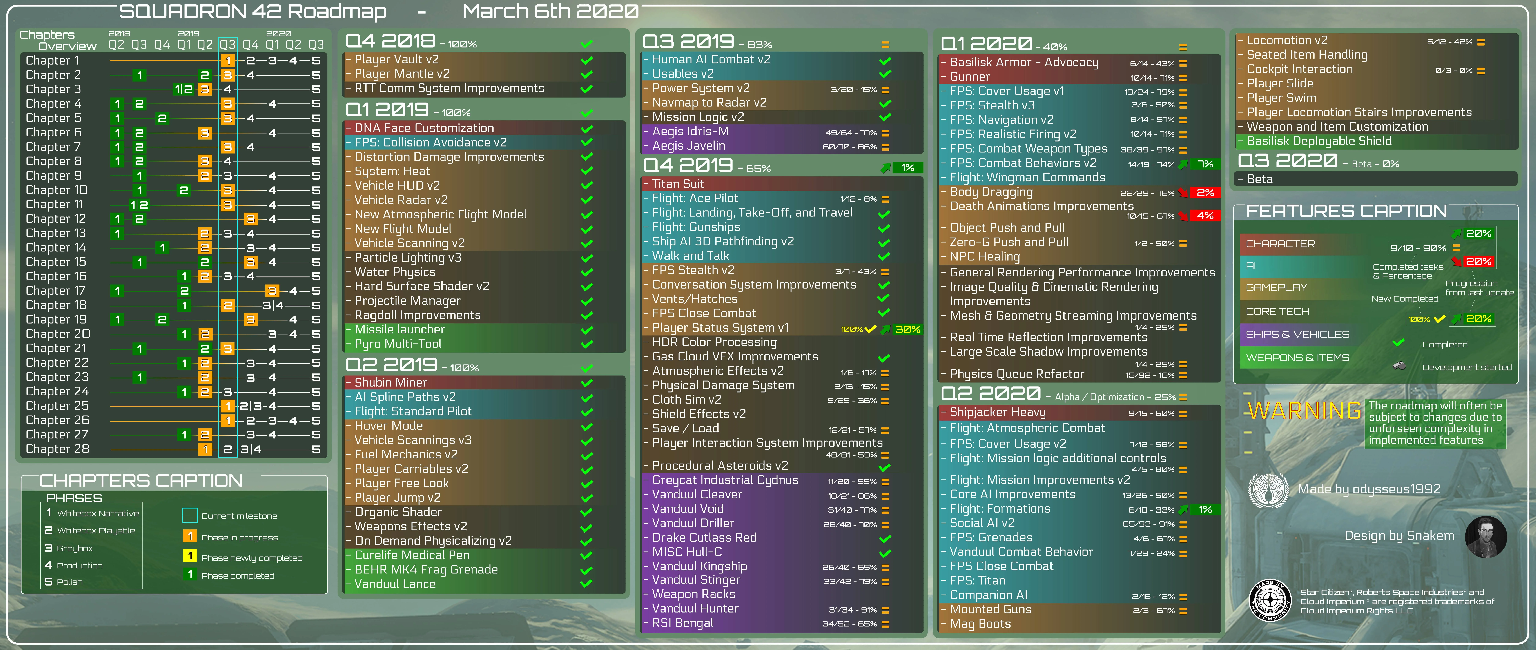Click the orange status bars next to Gunner
The width and height of the screenshot is (1536, 650).
1183,77
